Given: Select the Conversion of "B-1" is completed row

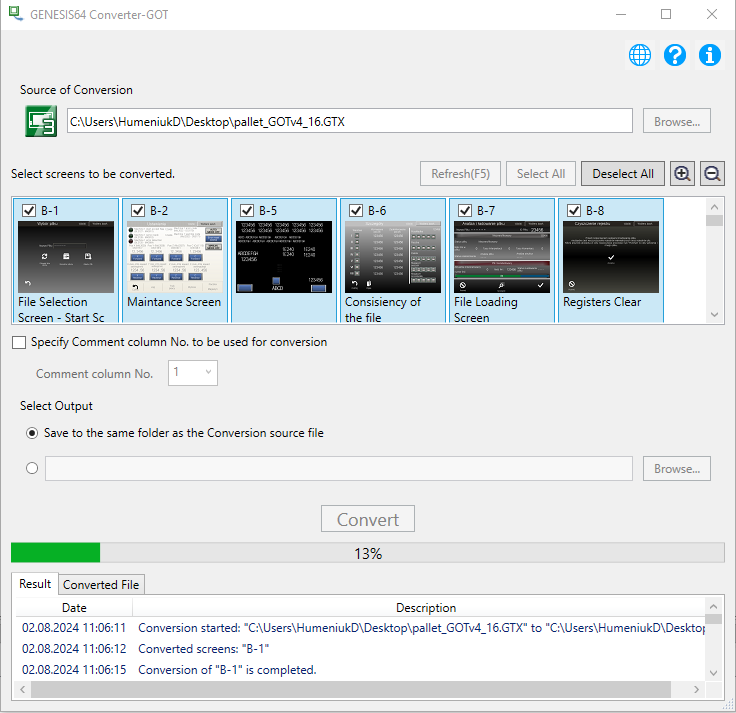Looking at the screenshot, I should coord(360,670).
